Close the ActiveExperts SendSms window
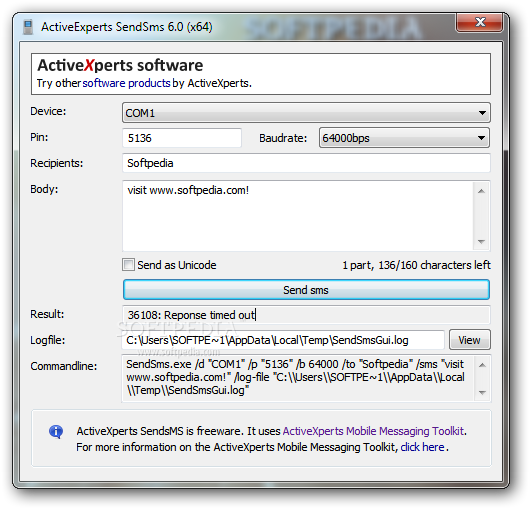530x509 pixels. [x=479, y=23]
